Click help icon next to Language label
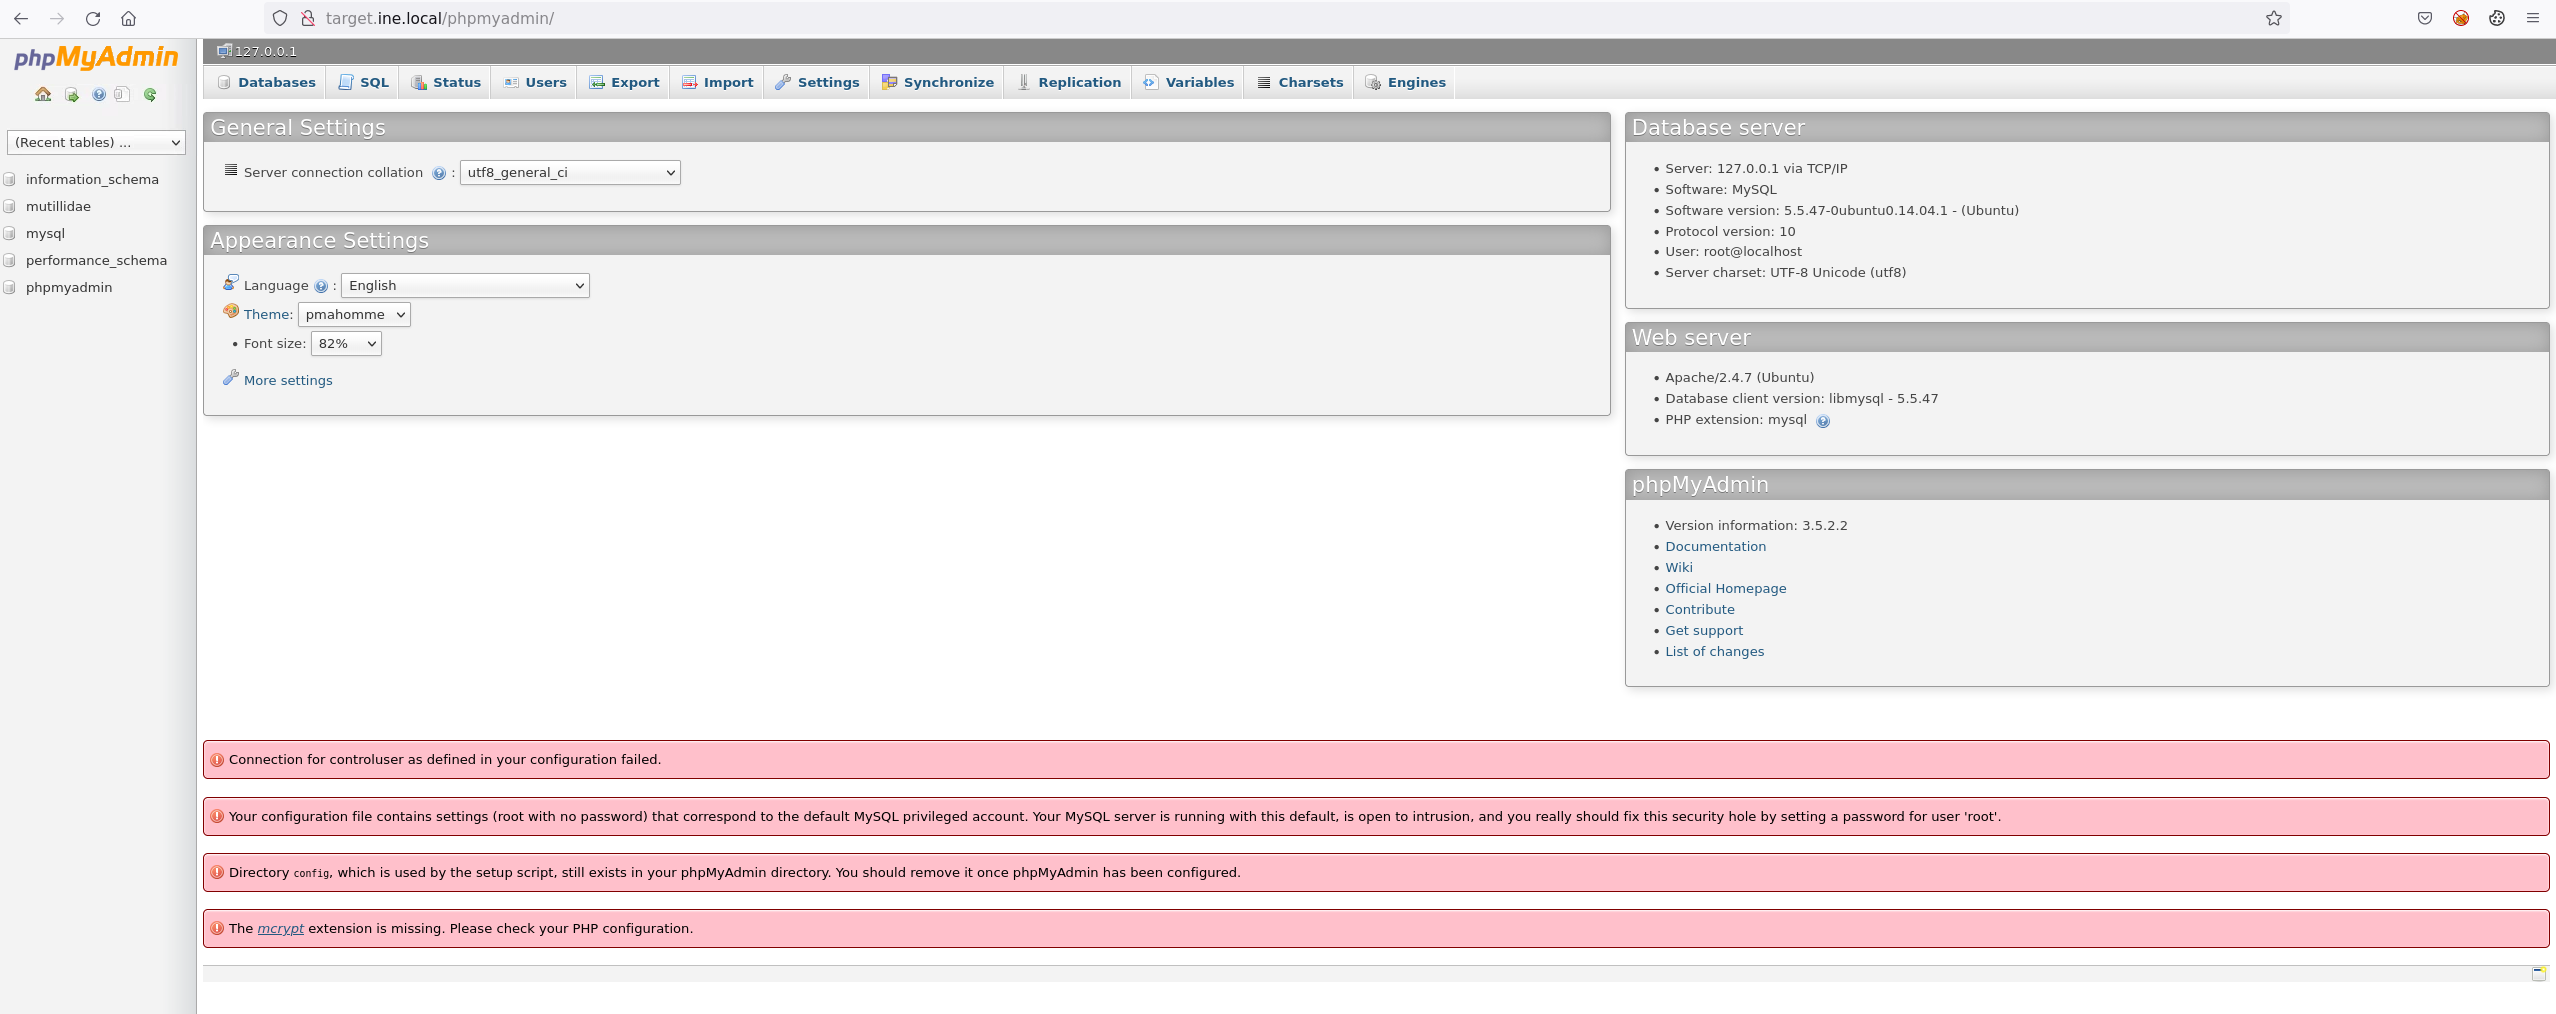Viewport: 2556px width, 1014px height. pos(321,286)
